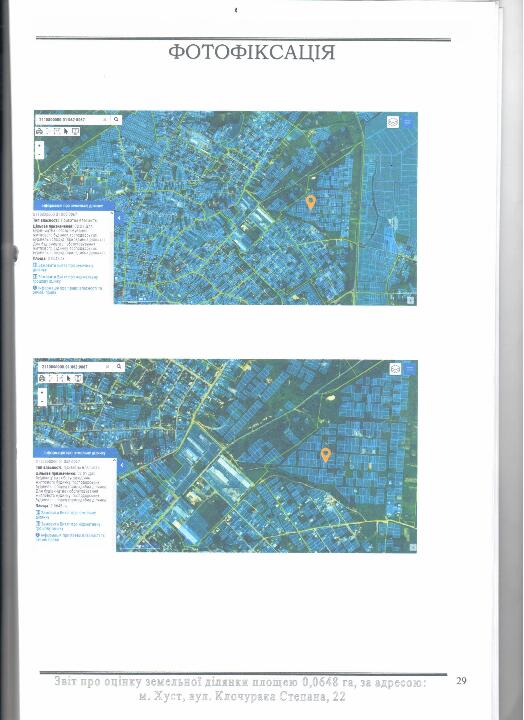Open the layers icon on the lower map
The height and width of the screenshot is (720, 524).
tap(395, 369)
